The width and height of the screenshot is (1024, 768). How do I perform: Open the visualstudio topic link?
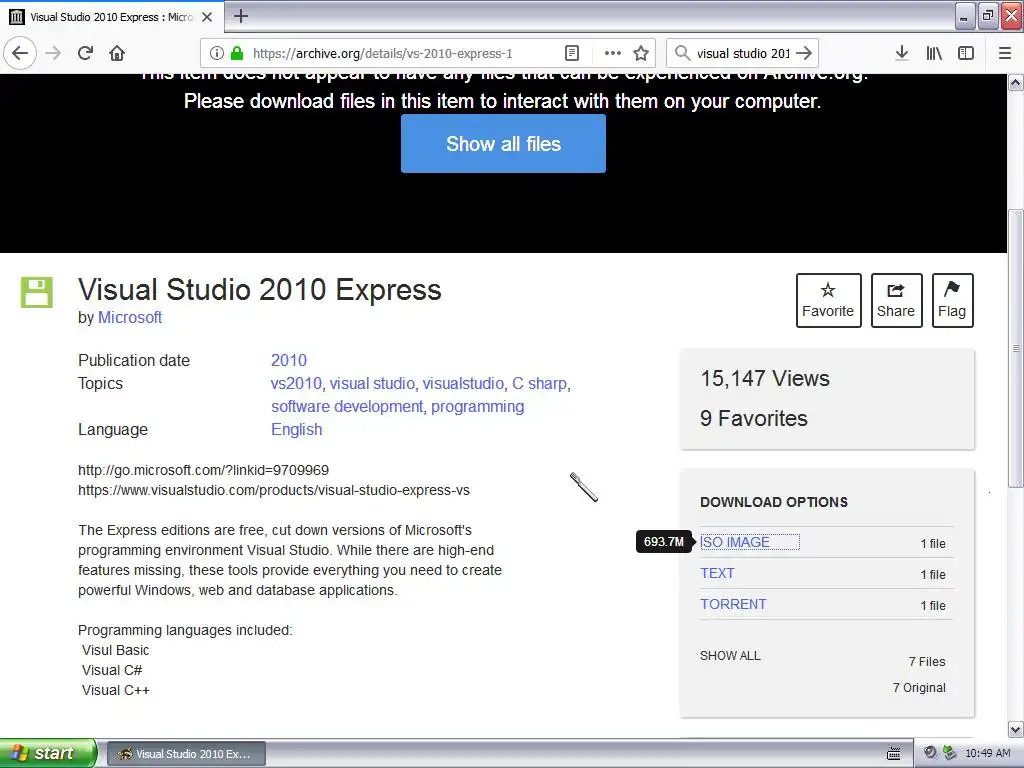pos(463,383)
